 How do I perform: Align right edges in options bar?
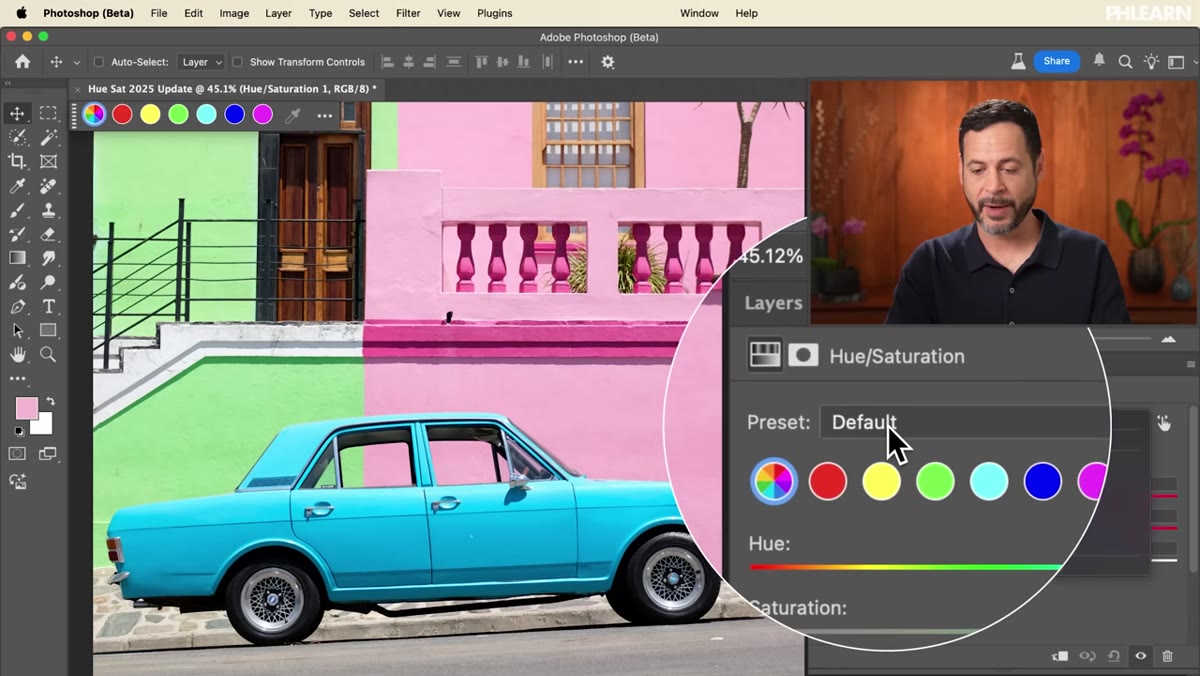click(x=431, y=62)
